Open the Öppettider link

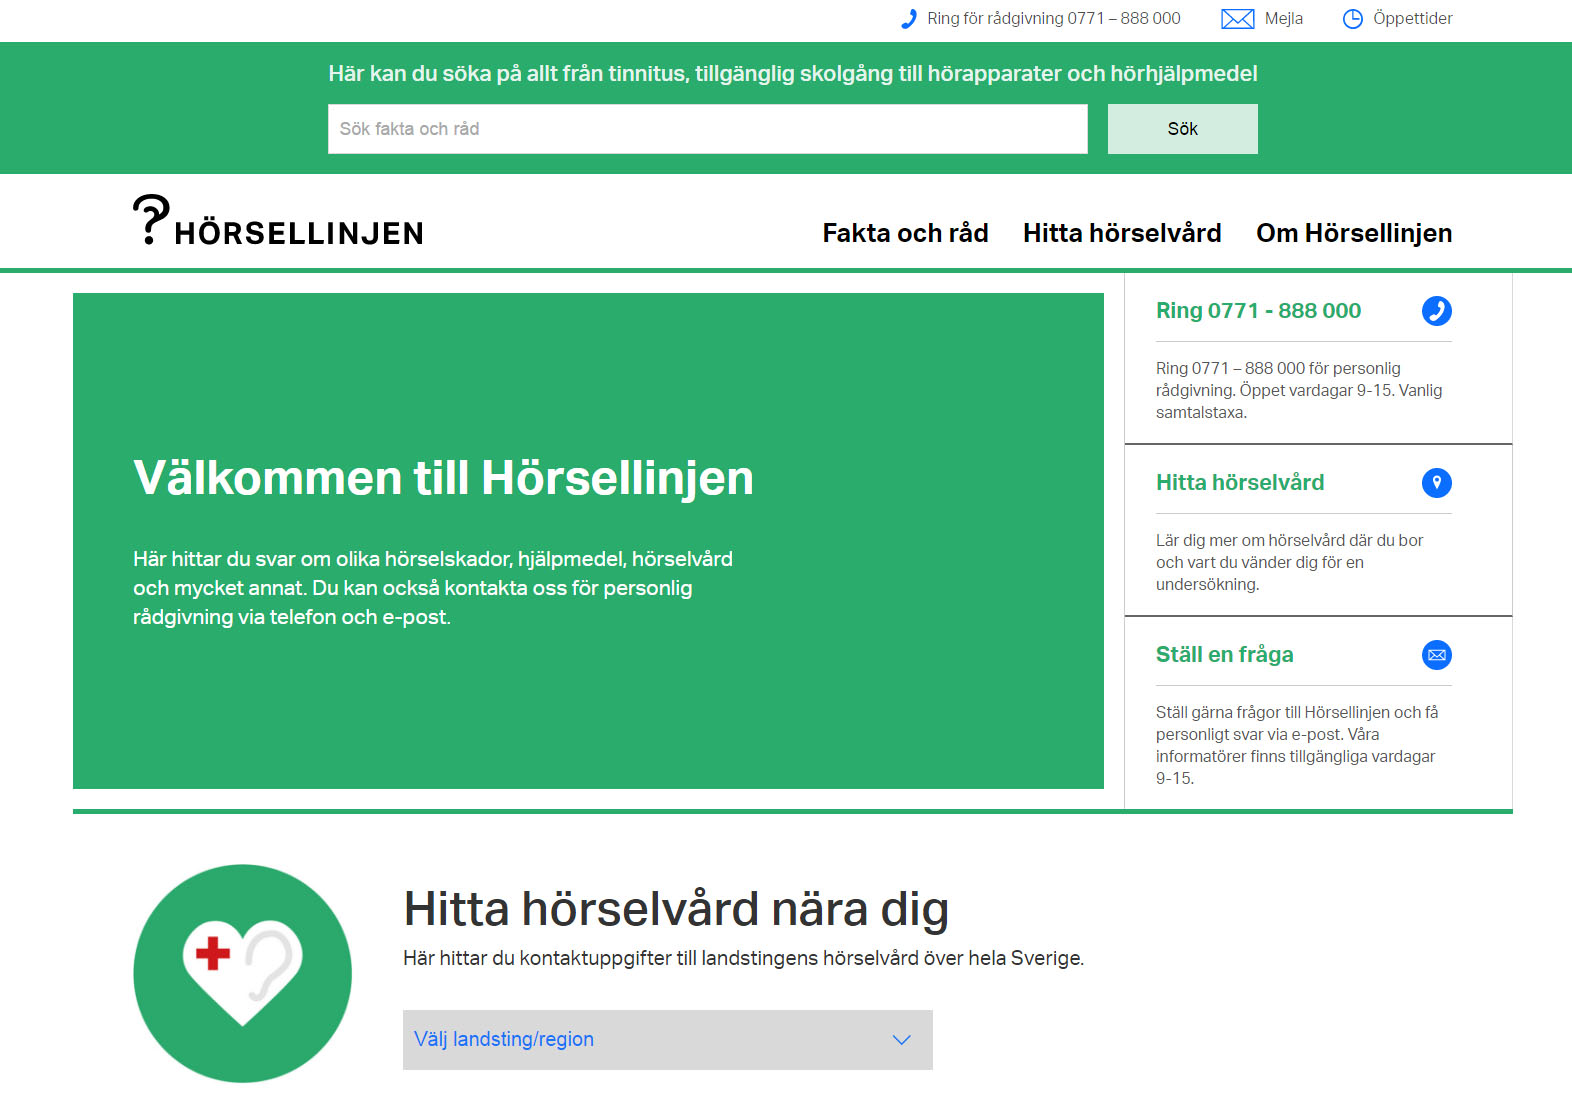[x=1412, y=19]
